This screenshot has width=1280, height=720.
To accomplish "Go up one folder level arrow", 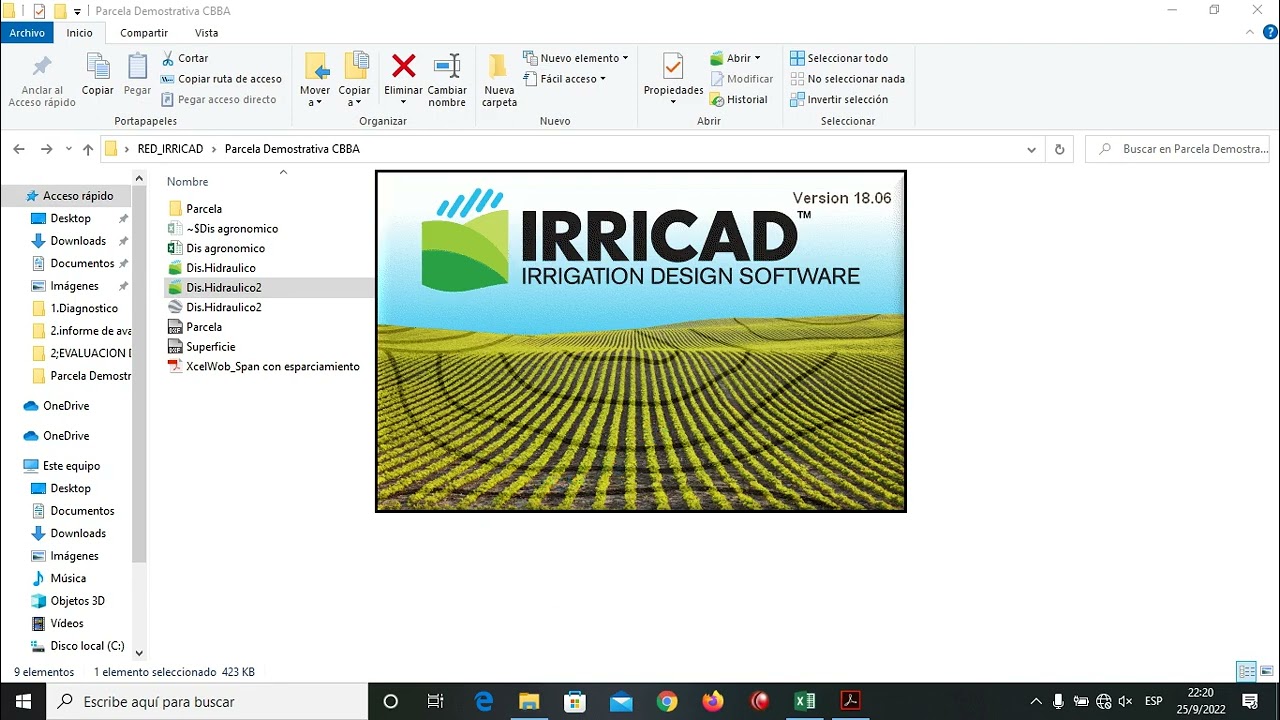I will [88, 149].
